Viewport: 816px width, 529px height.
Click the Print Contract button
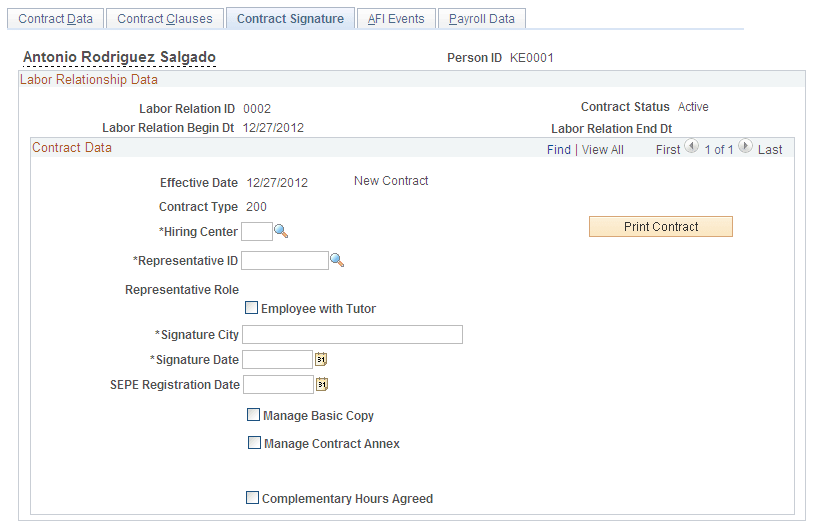(661, 227)
